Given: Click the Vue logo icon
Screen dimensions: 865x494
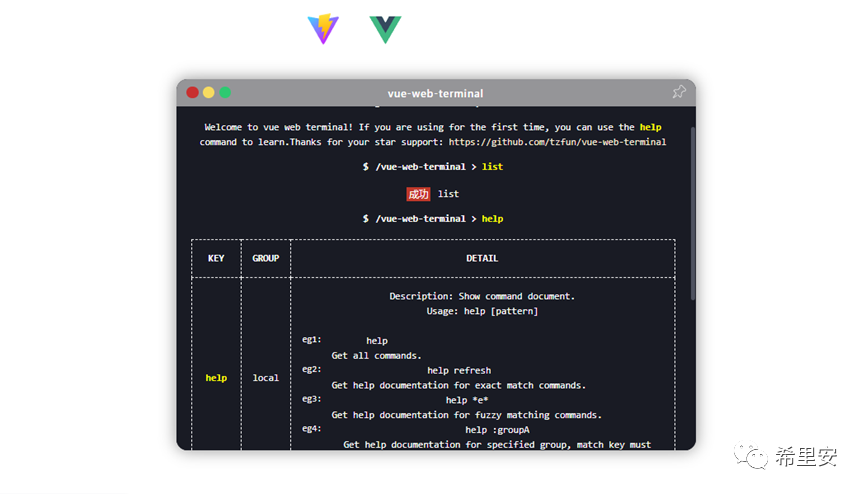Looking at the screenshot, I should pyautogui.click(x=385, y=29).
